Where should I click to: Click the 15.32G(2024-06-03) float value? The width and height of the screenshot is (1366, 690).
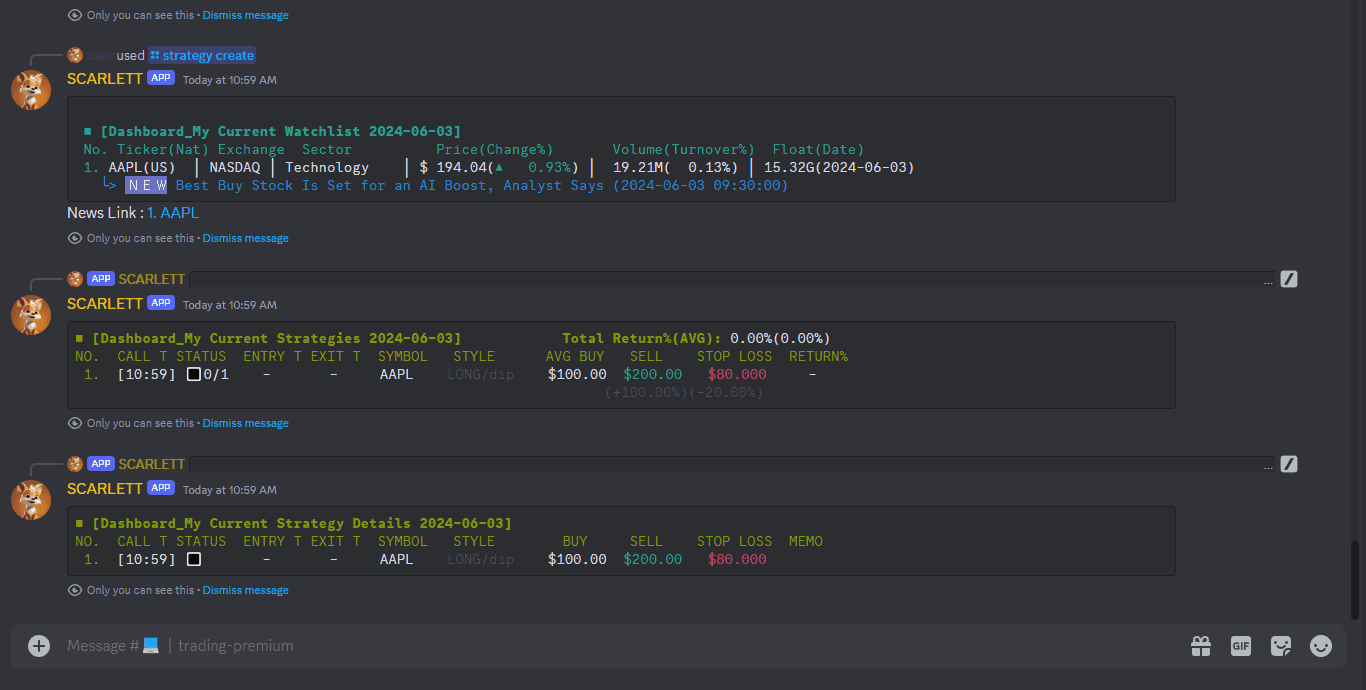(839, 167)
